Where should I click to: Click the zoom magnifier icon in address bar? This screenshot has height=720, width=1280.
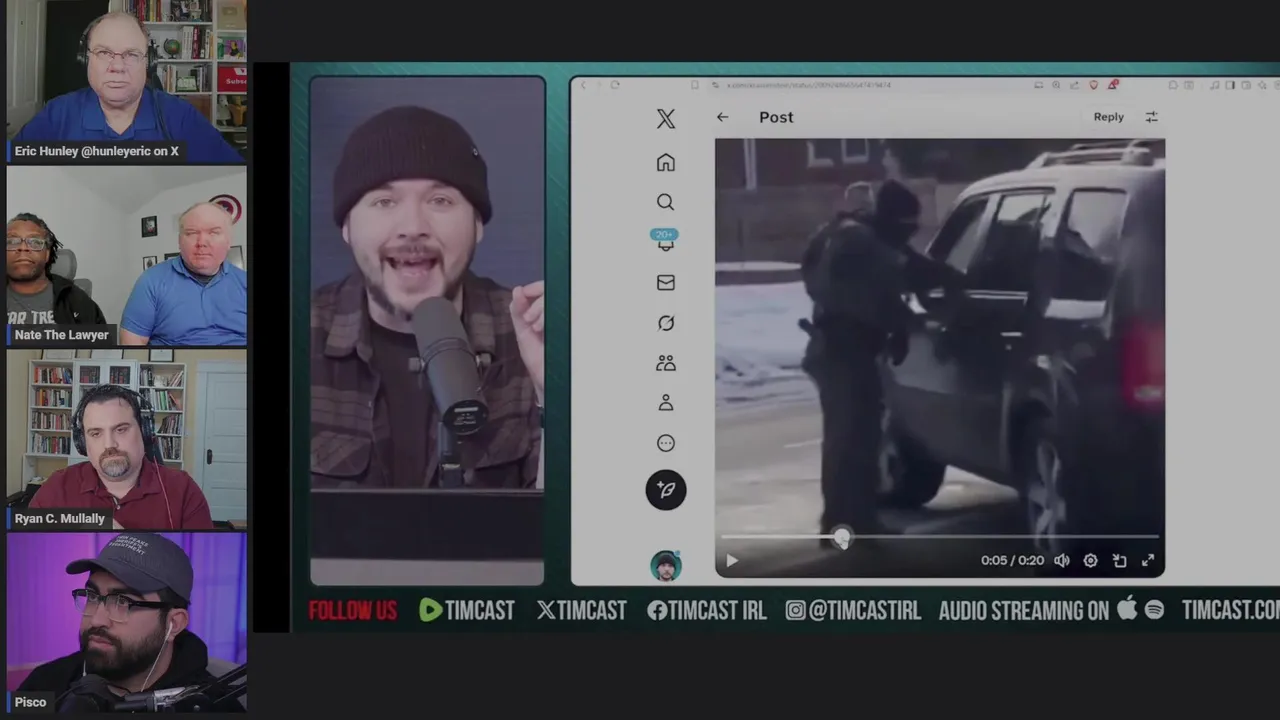point(1056,85)
